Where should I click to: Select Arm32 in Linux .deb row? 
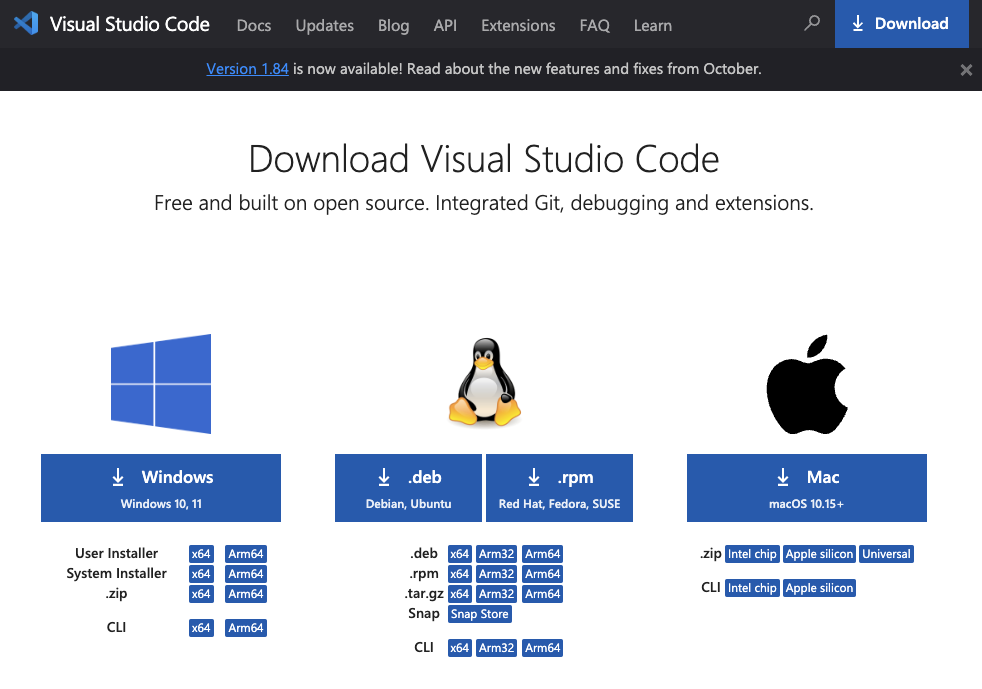point(497,554)
